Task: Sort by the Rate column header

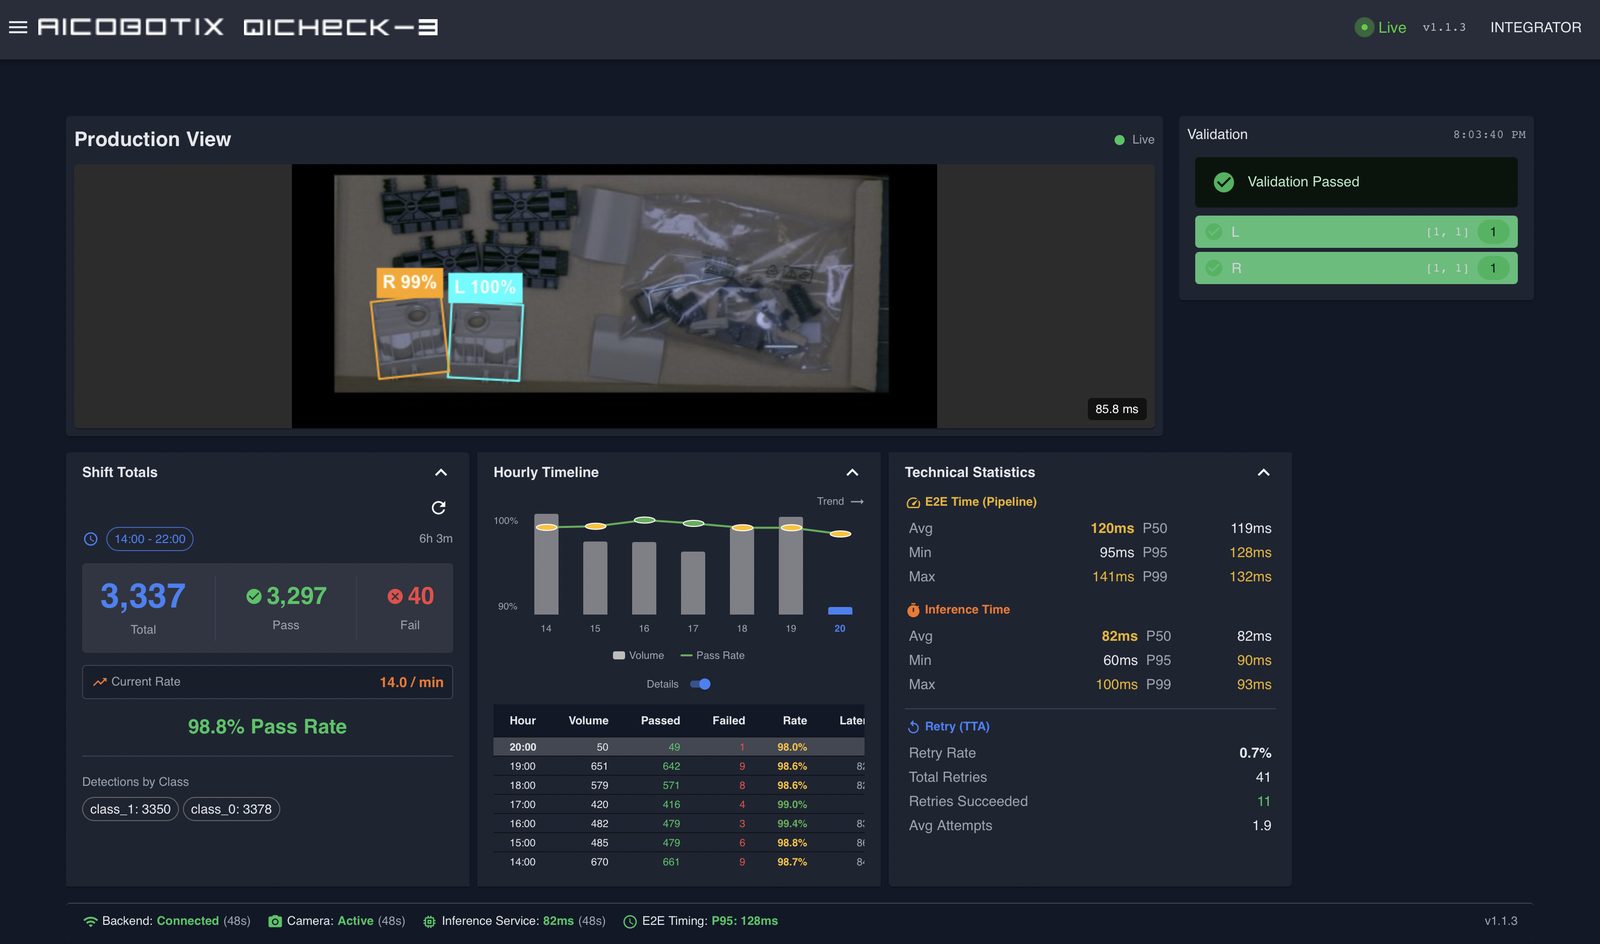Action: pos(794,720)
